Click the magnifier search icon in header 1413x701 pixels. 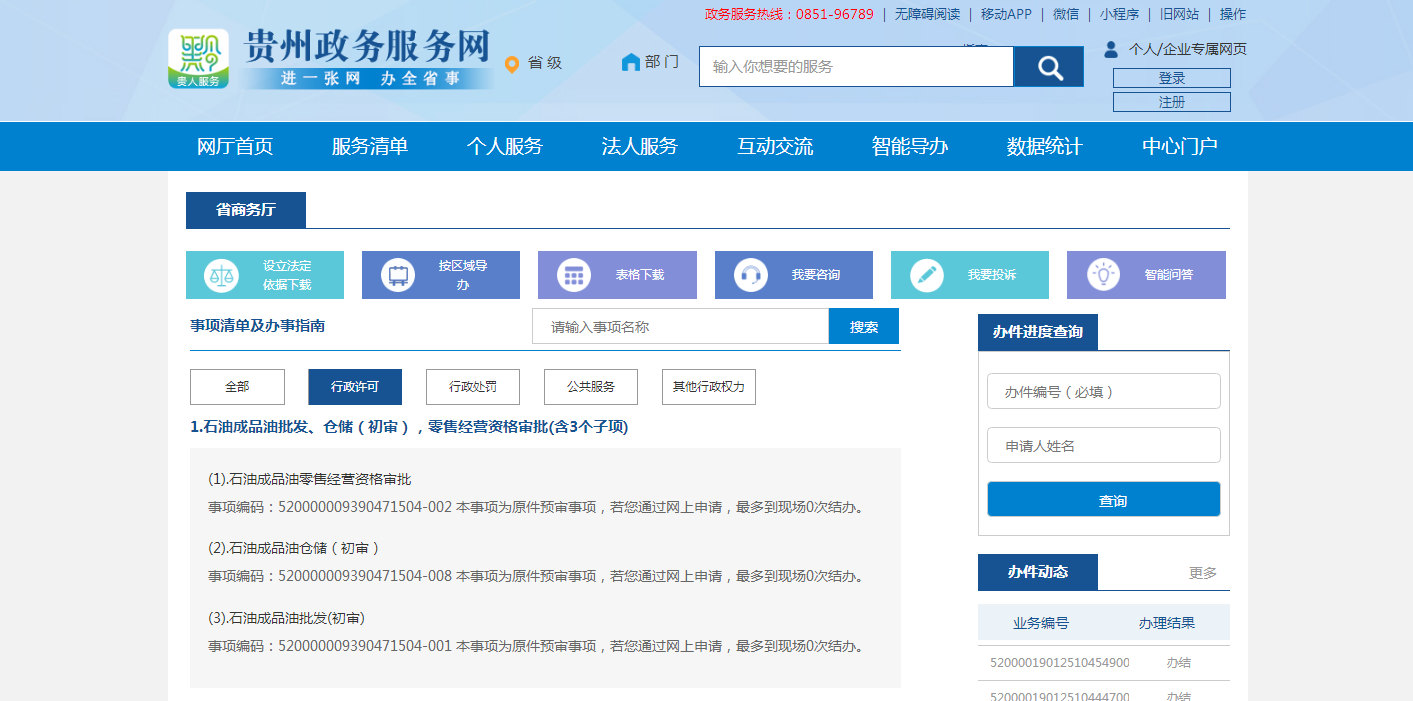click(x=1048, y=67)
